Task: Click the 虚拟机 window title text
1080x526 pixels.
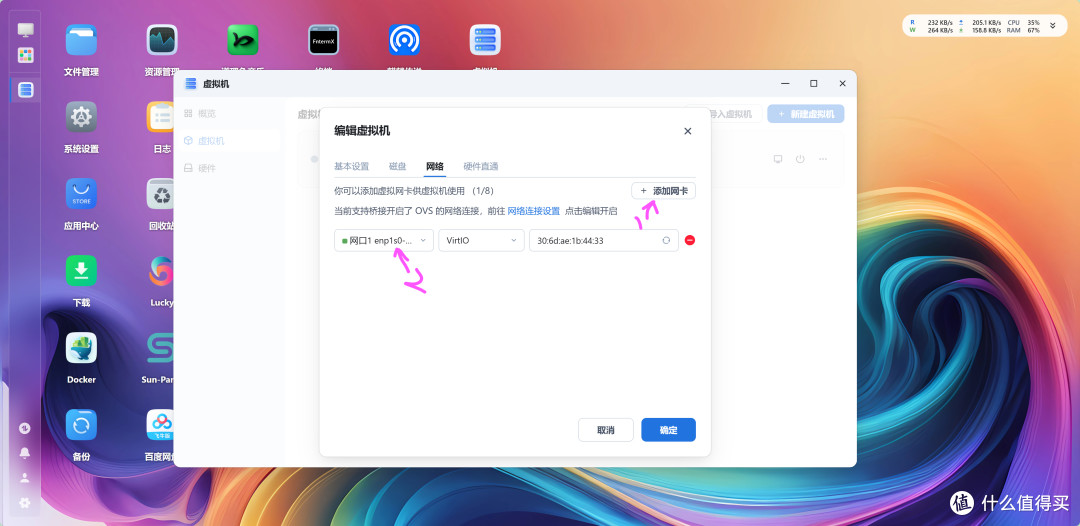Action: (x=216, y=84)
